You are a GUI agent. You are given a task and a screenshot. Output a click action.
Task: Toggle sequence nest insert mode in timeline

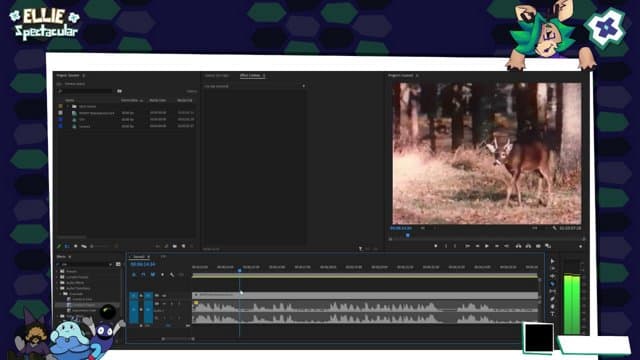click(134, 275)
